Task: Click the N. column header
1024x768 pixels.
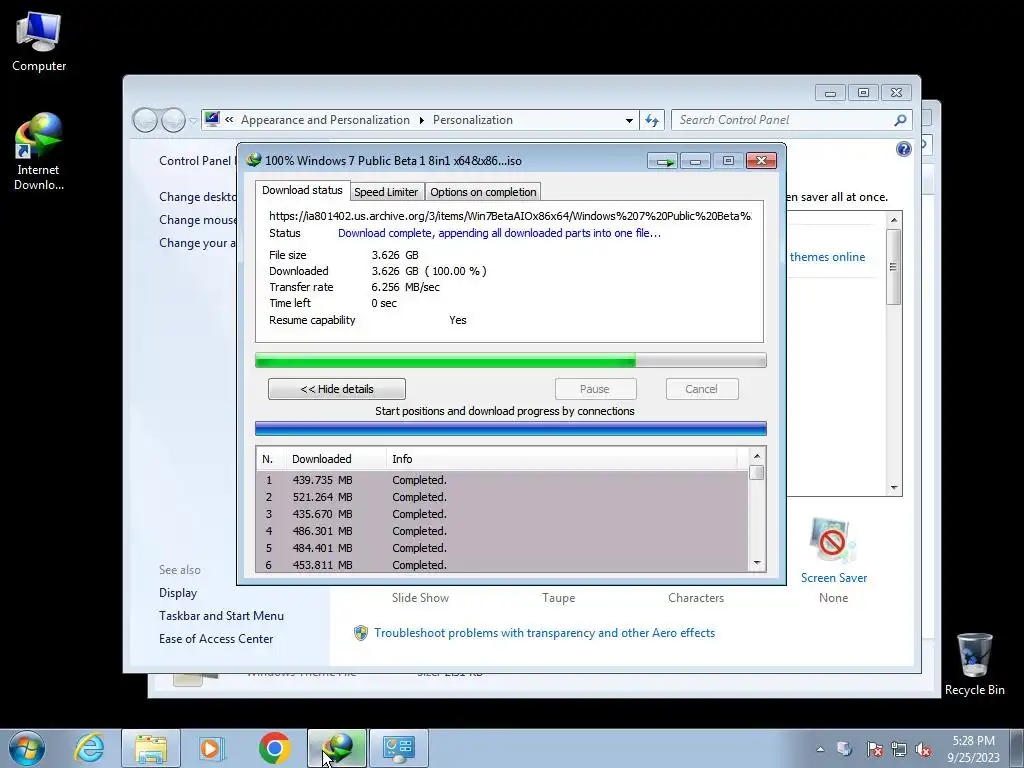Action: 271,459
